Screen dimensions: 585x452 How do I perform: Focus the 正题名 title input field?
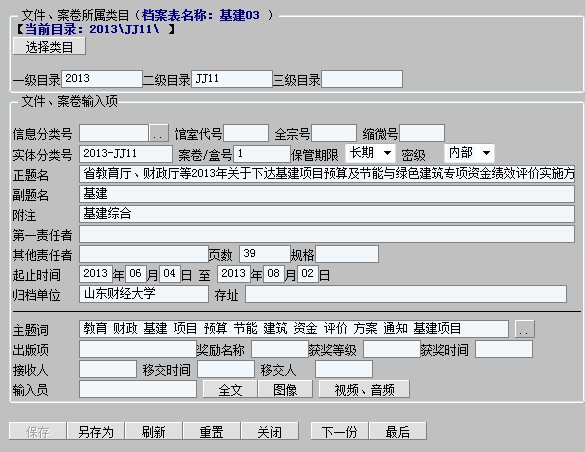click(x=327, y=174)
